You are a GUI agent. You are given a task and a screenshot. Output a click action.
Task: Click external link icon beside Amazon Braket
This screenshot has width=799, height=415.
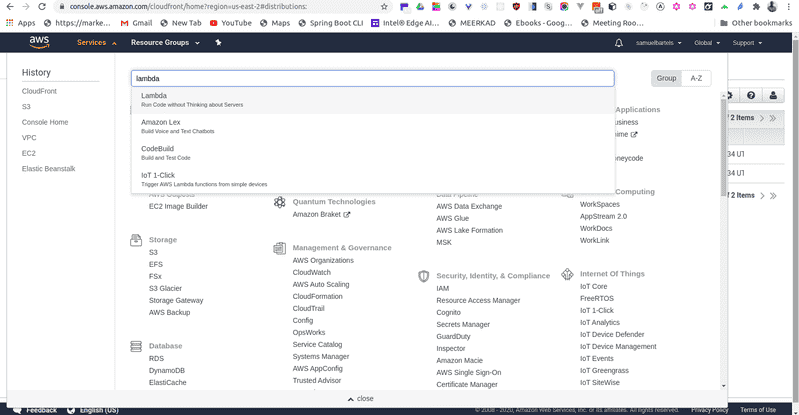tap(347, 215)
